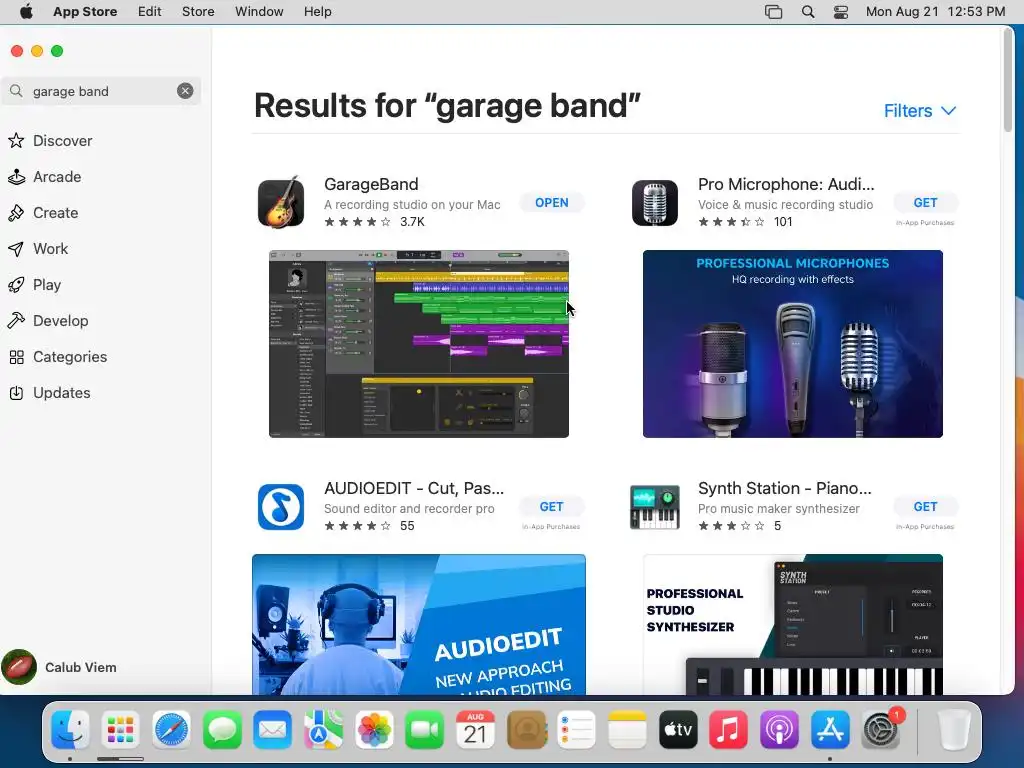Open Synth Station synthesizer preview image
The height and width of the screenshot is (768, 1024).
pyautogui.click(x=792, y=624)
